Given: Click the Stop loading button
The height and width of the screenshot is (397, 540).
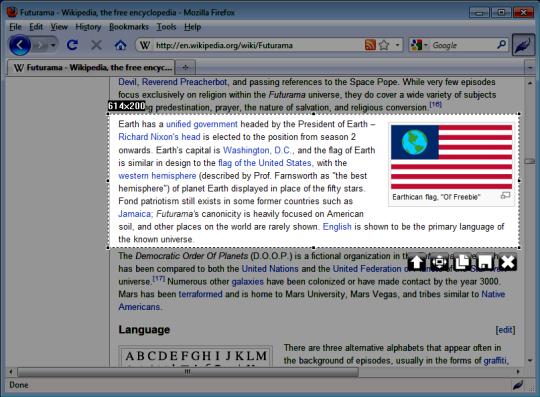Looking at the screenshot, I should point(96,45).
